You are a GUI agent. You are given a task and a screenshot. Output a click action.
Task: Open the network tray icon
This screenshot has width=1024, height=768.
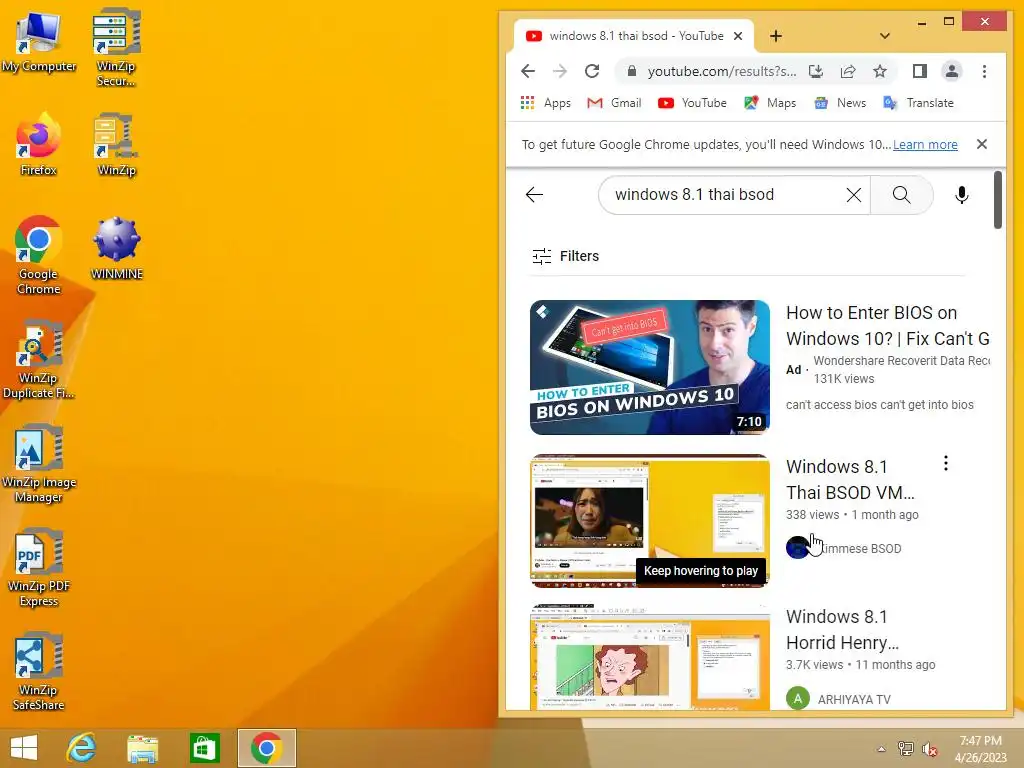(x=906, y=749)
